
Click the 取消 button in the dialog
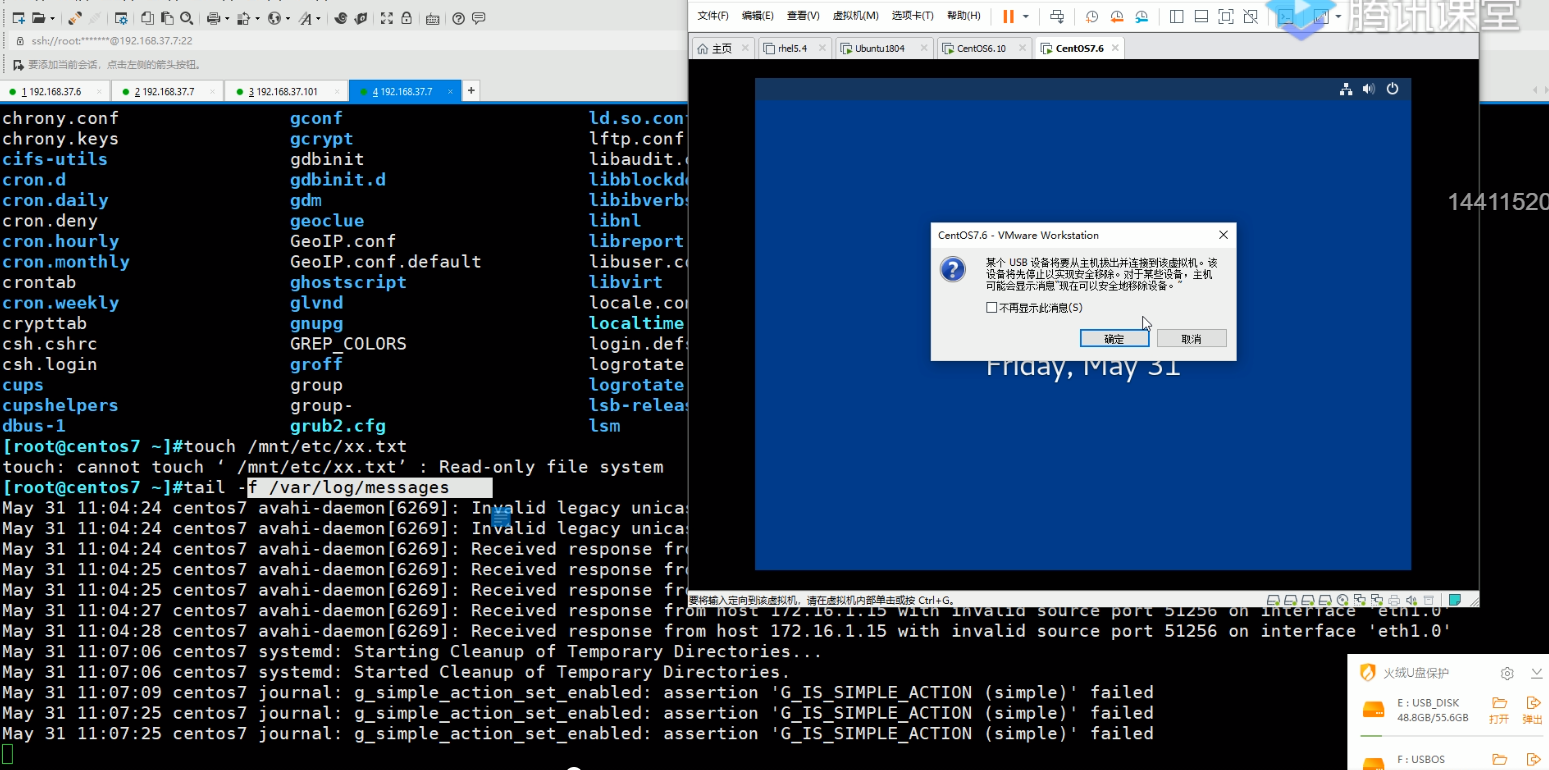(x=1191, y=339)
